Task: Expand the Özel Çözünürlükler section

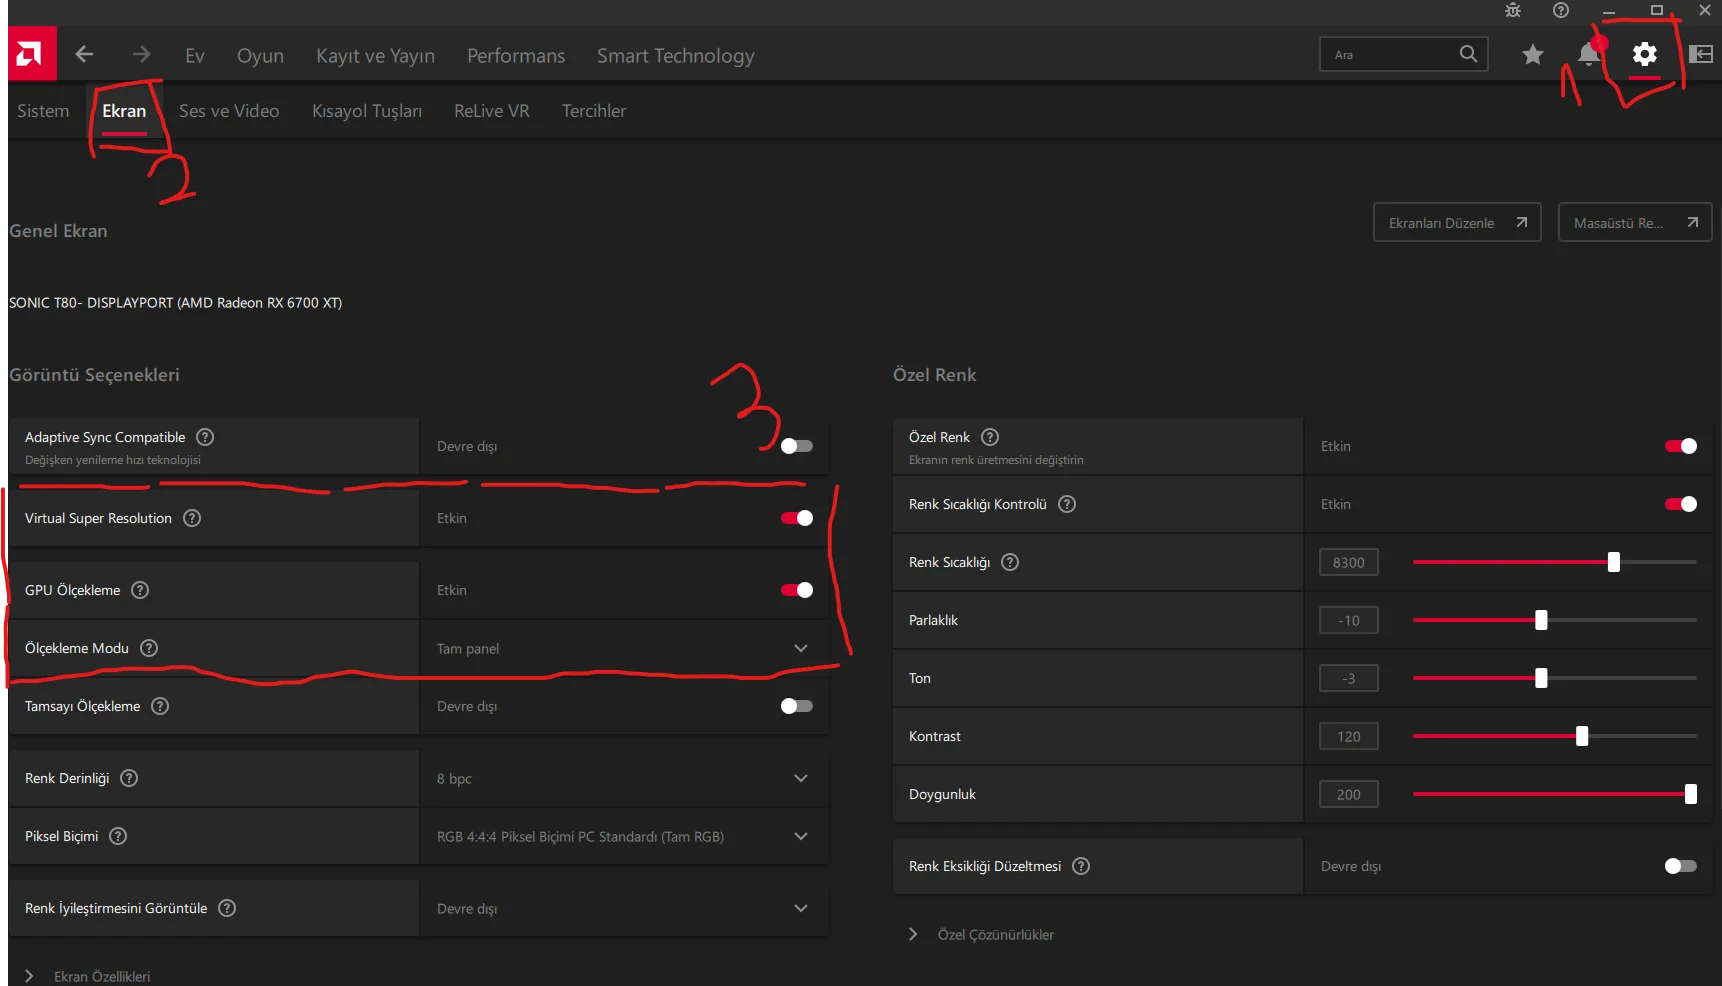Action: (913, 934)
